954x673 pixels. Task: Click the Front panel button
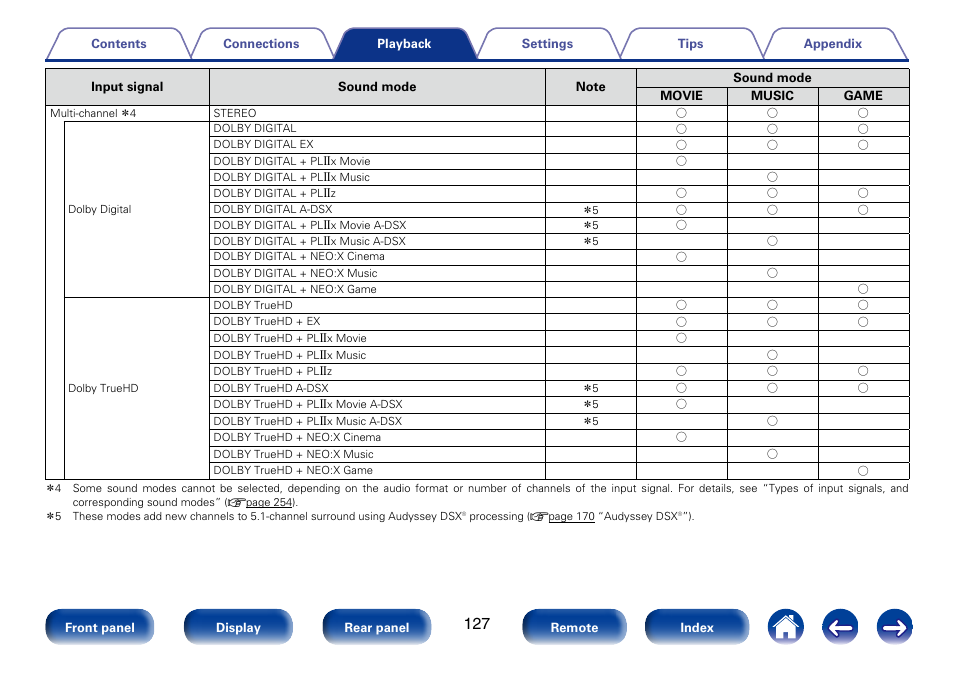[100, 627]
